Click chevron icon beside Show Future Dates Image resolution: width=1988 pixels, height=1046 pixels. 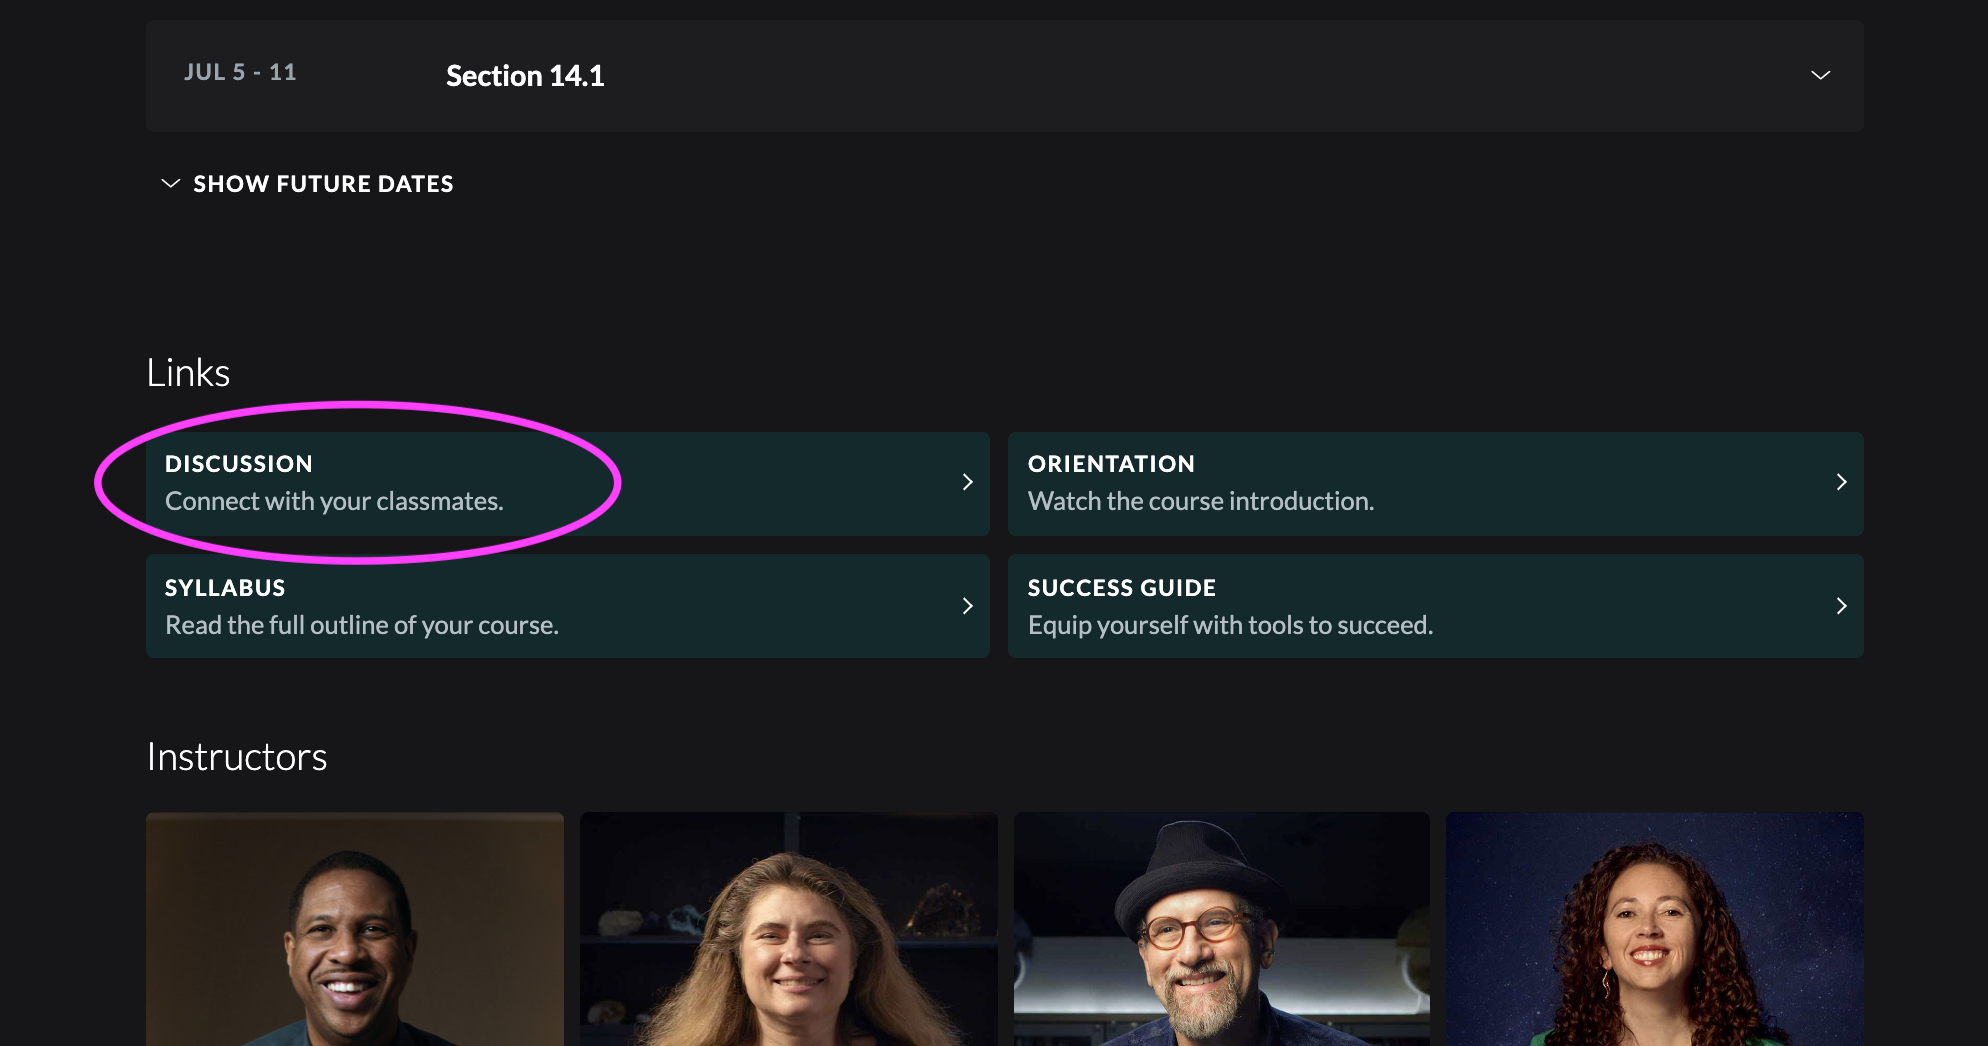(x=170, y=184)
